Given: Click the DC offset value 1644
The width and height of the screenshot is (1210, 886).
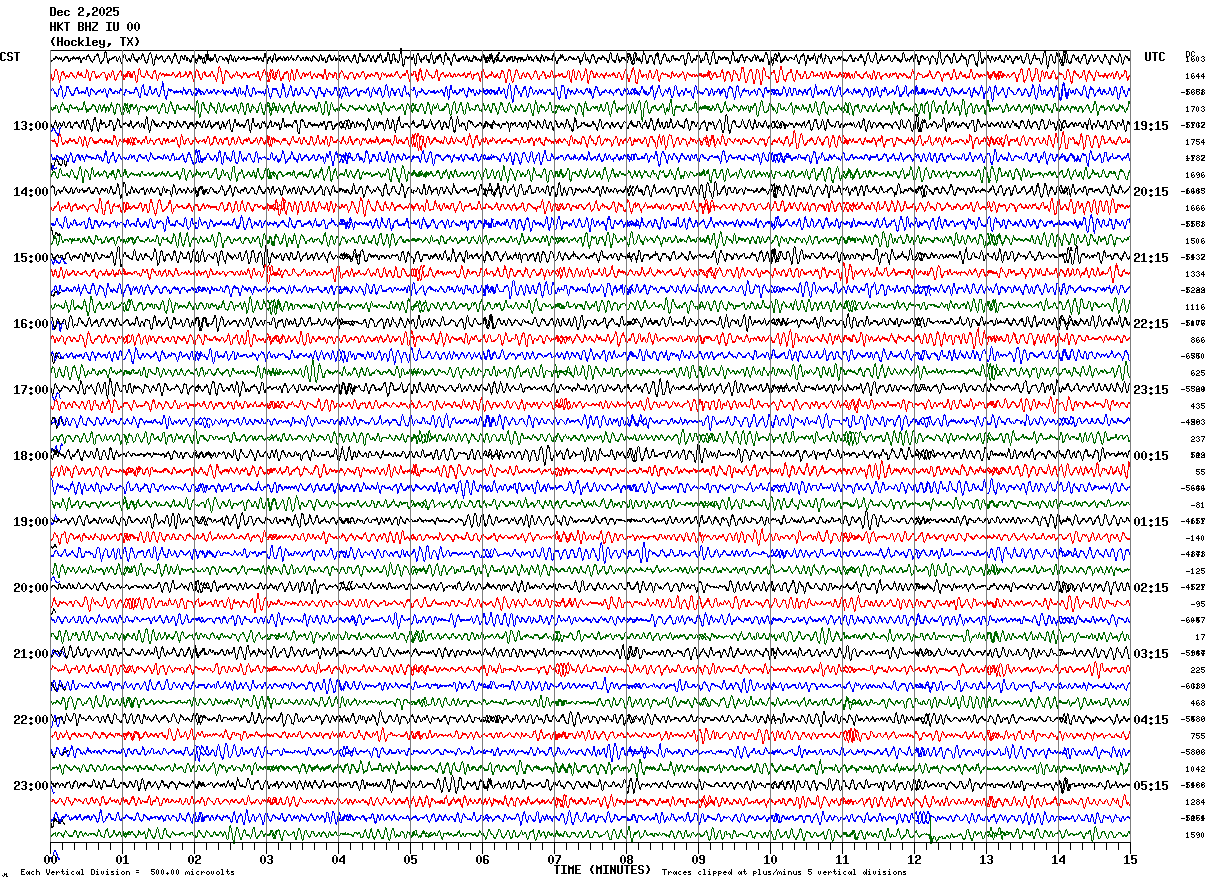Looking at the screenshot, I should pos(1195,76).
